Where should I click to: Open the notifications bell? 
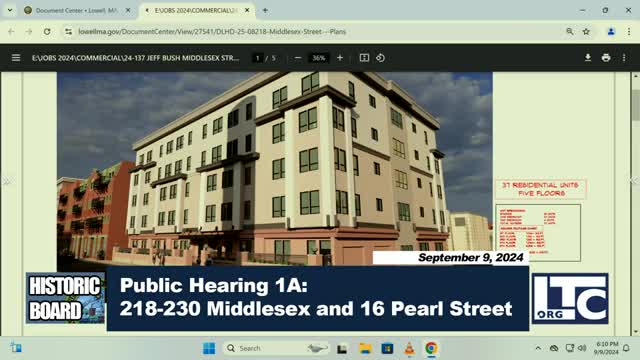click(x=626, y=348)
